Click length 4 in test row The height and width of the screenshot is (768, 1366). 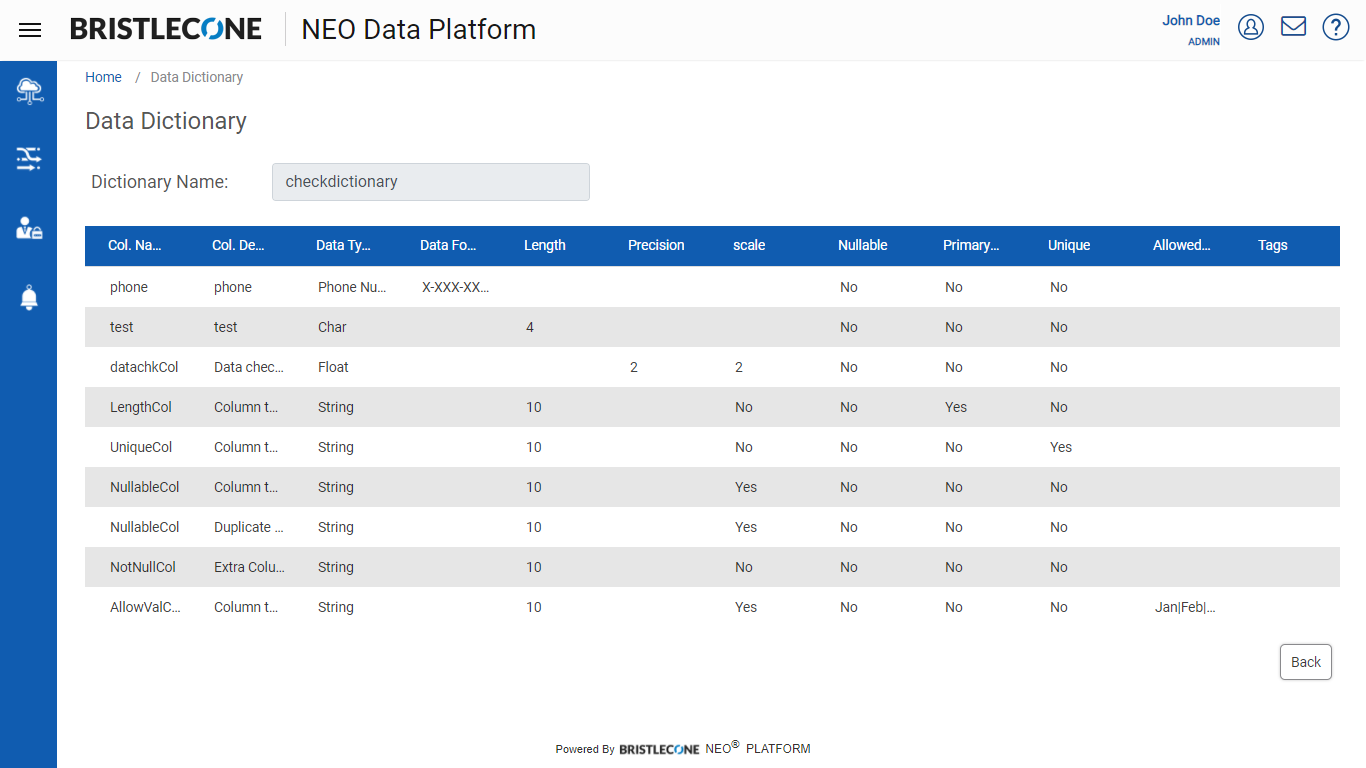pos(530,327)
